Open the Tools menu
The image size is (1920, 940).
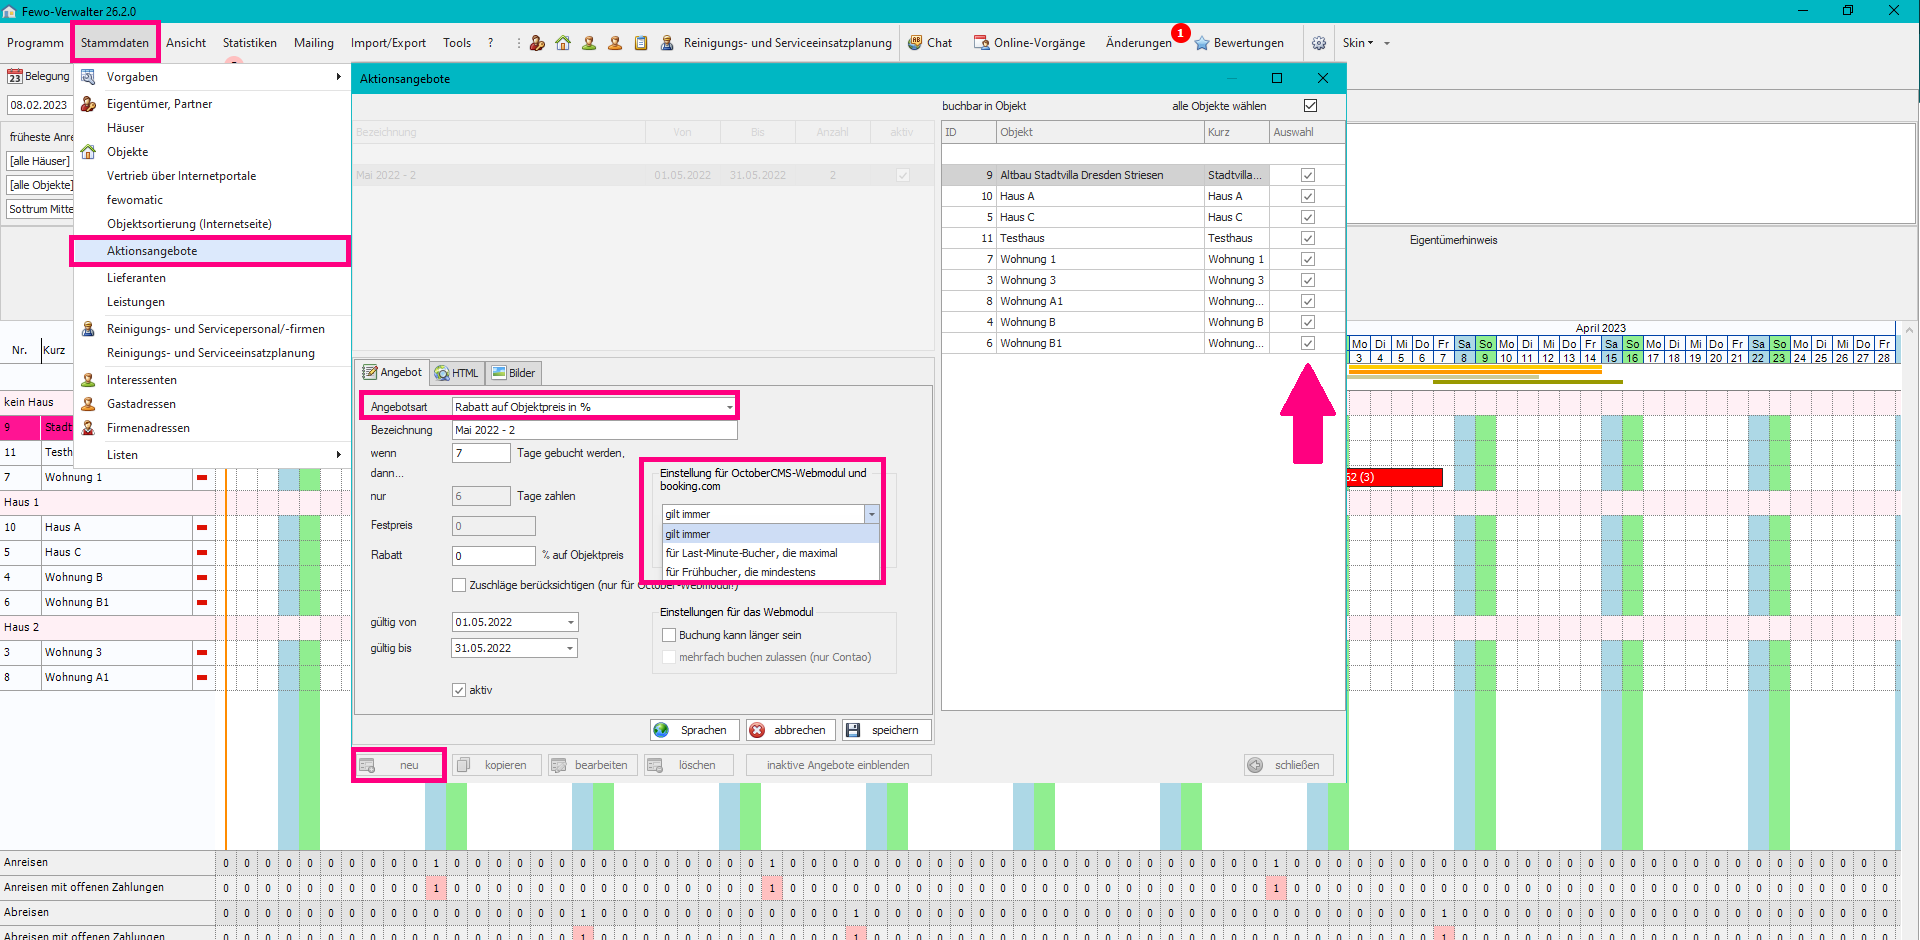pyautogui.click(x=457, y=43)
